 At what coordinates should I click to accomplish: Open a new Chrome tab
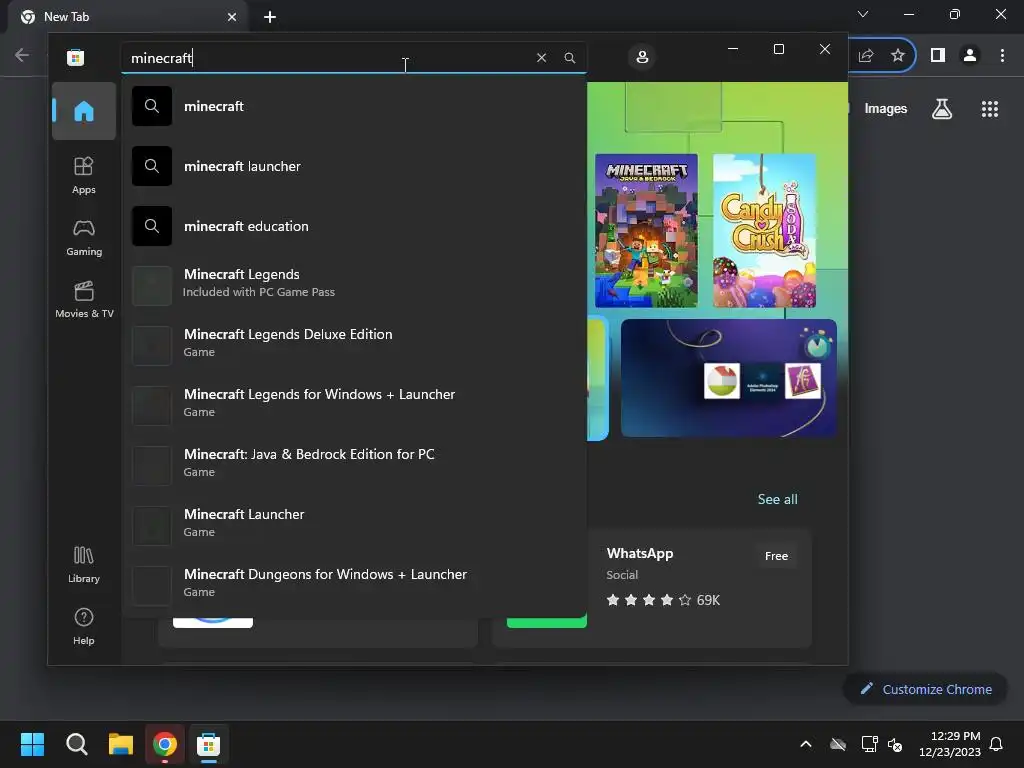click(270, 17)
